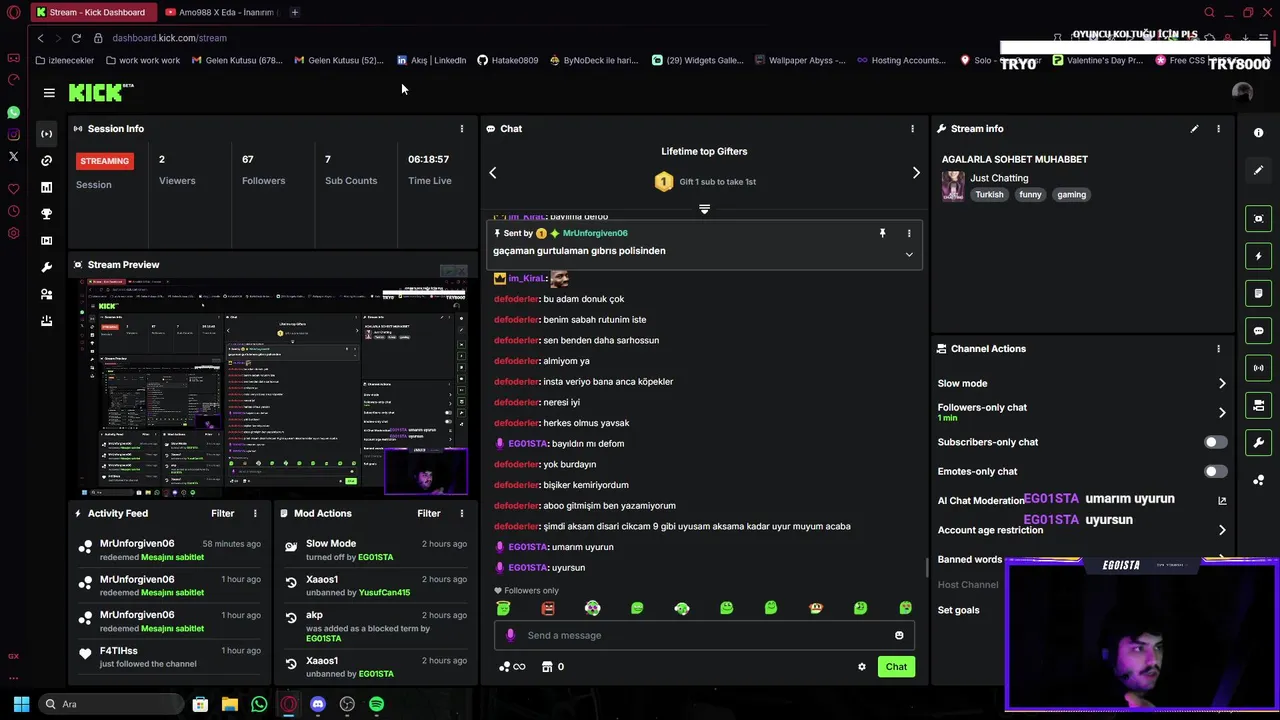Switch to the Amo988 X Eda browser tab
1280x720 pixels.
pos(220,12)
